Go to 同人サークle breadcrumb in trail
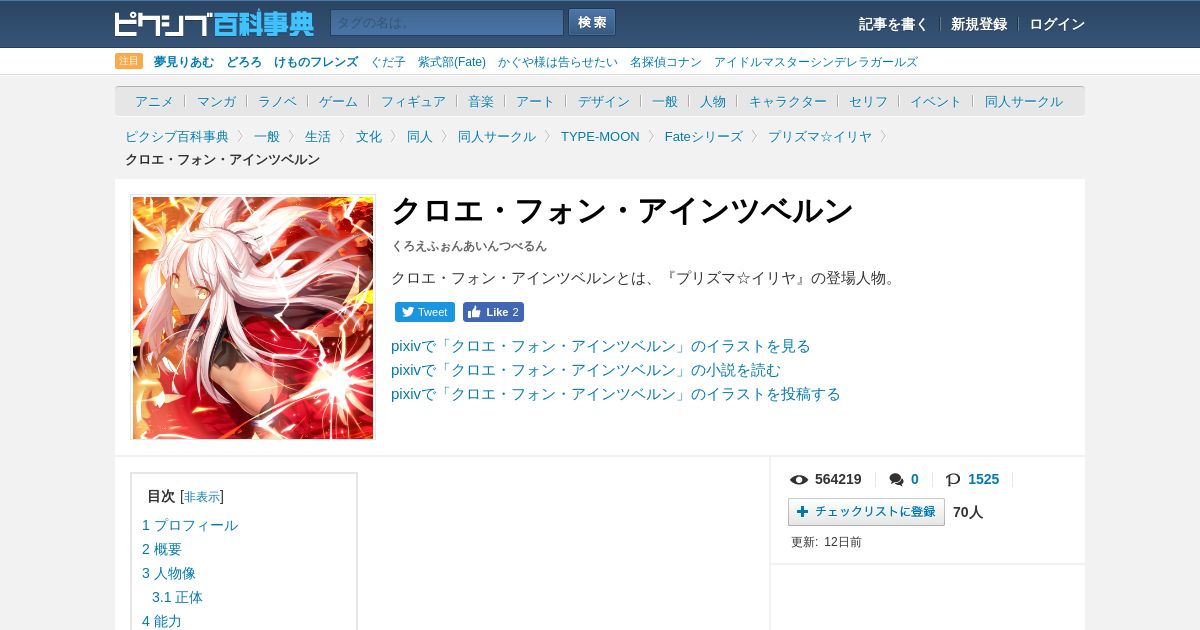 coord(497,136)
